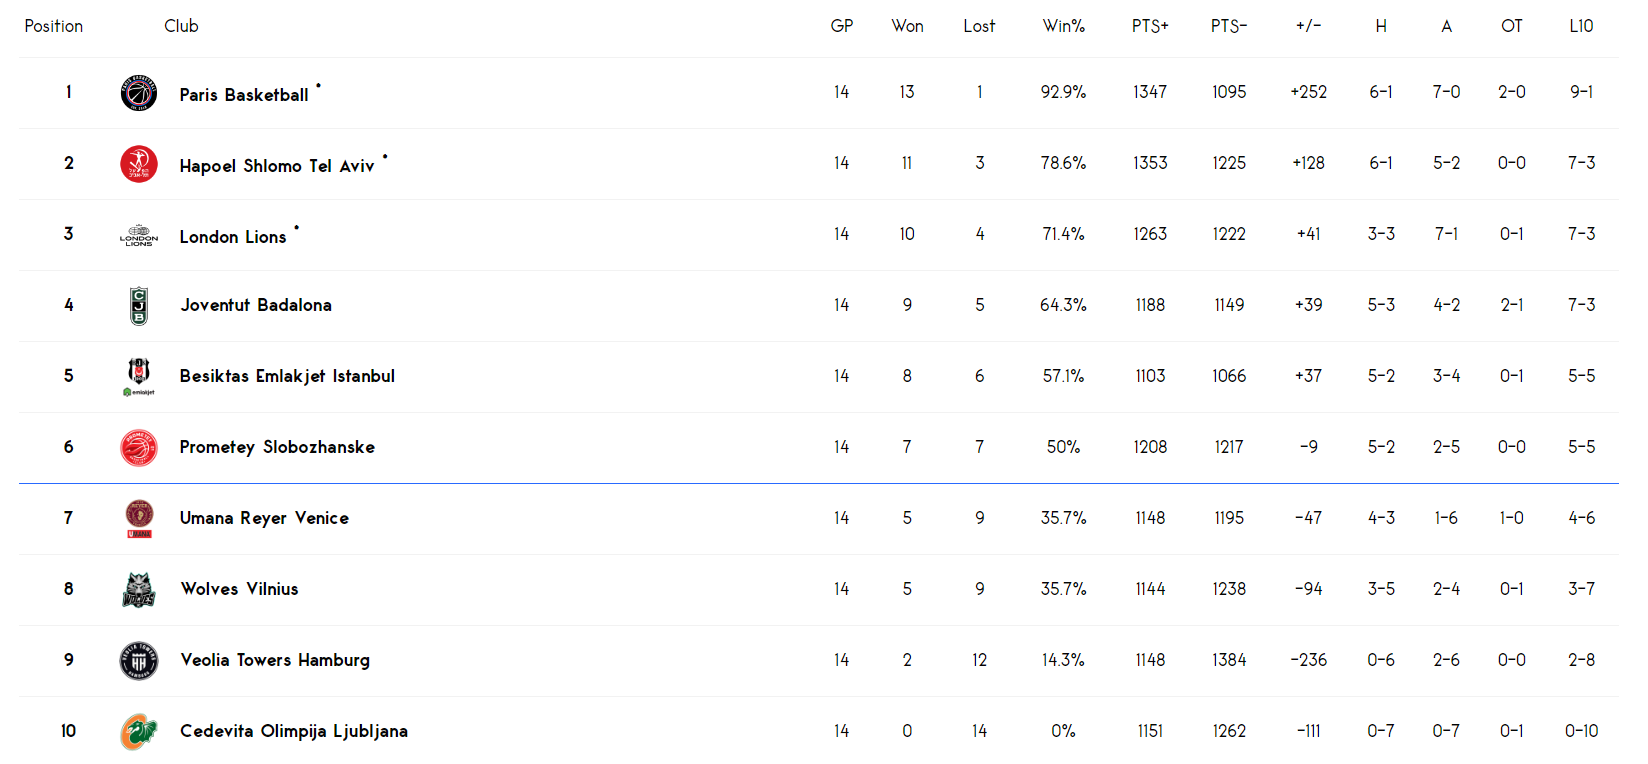Sort by the Win% column header
The width and height of the screenshot is (1648, 764).
pyautogui.click(x=1063, y=26)
